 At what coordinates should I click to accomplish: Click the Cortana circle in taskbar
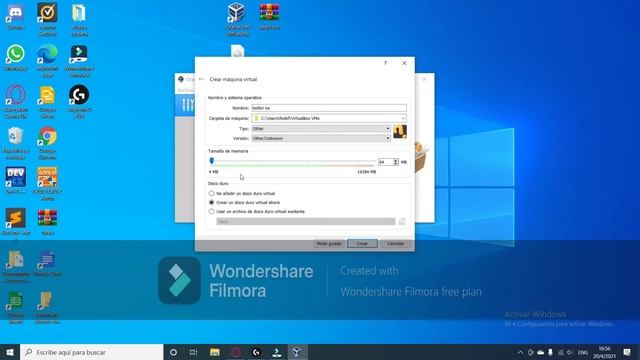point(173,352)
